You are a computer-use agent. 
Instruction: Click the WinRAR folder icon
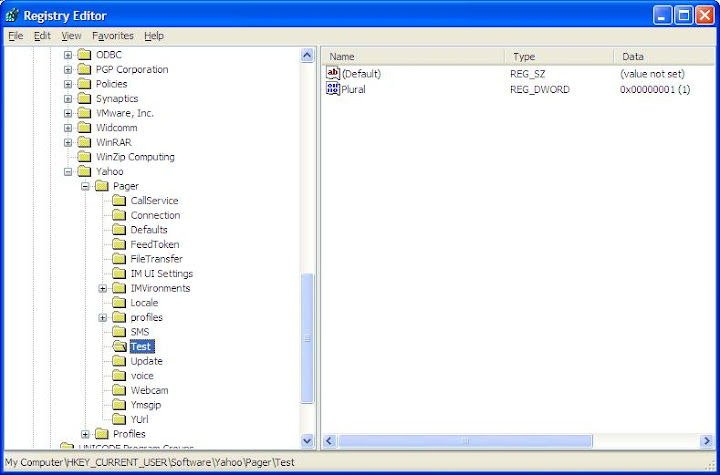coord(84,142)
